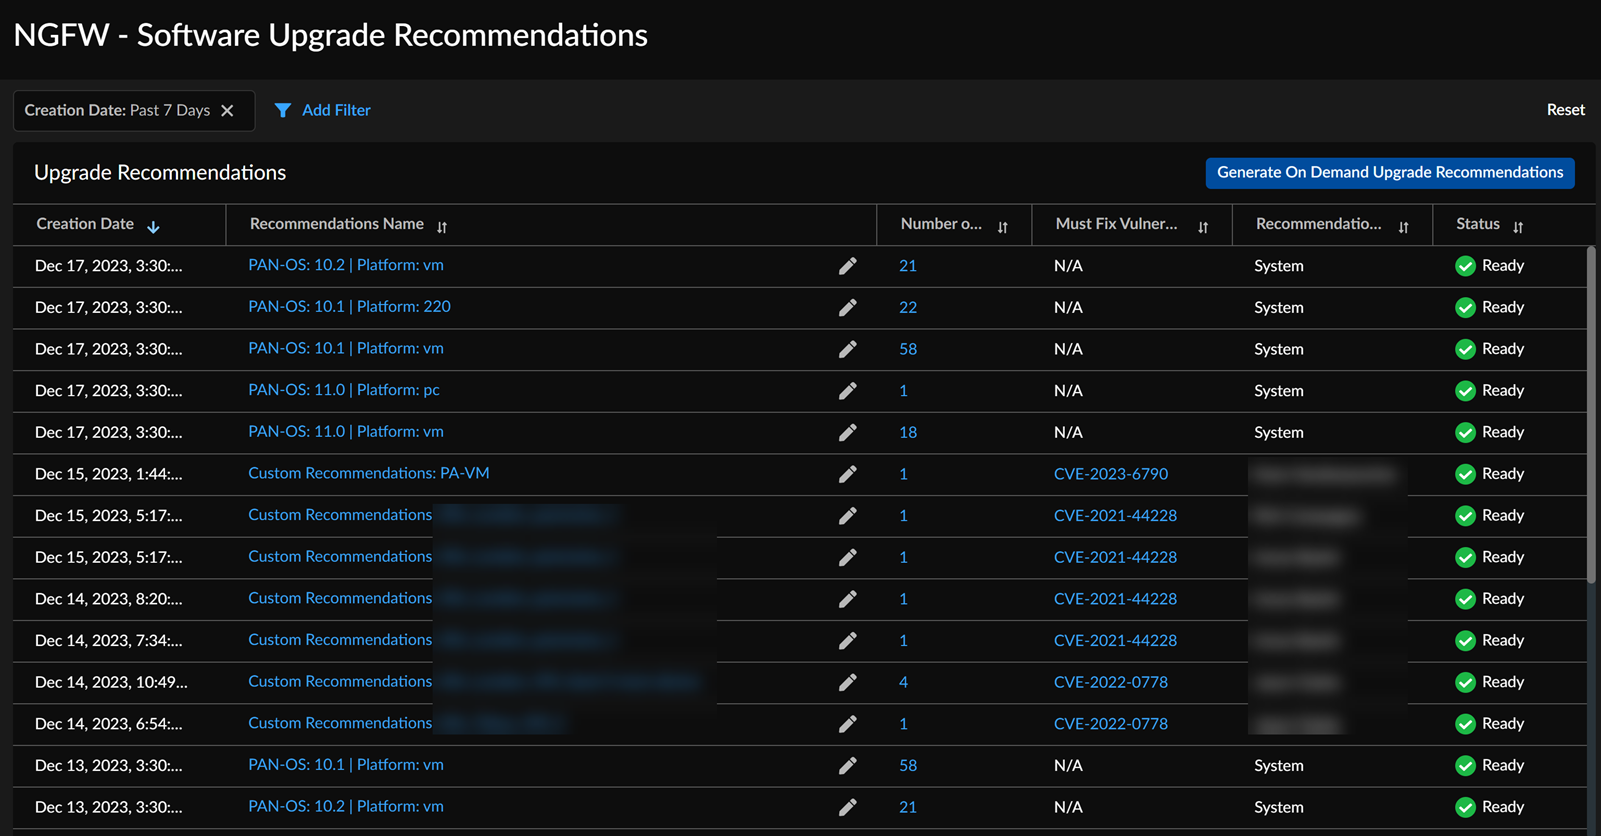Viewport: 1601px width, 836px height.
Task: Sort by Recommendation type column header icon
Action: click(x=1403, y=227)
